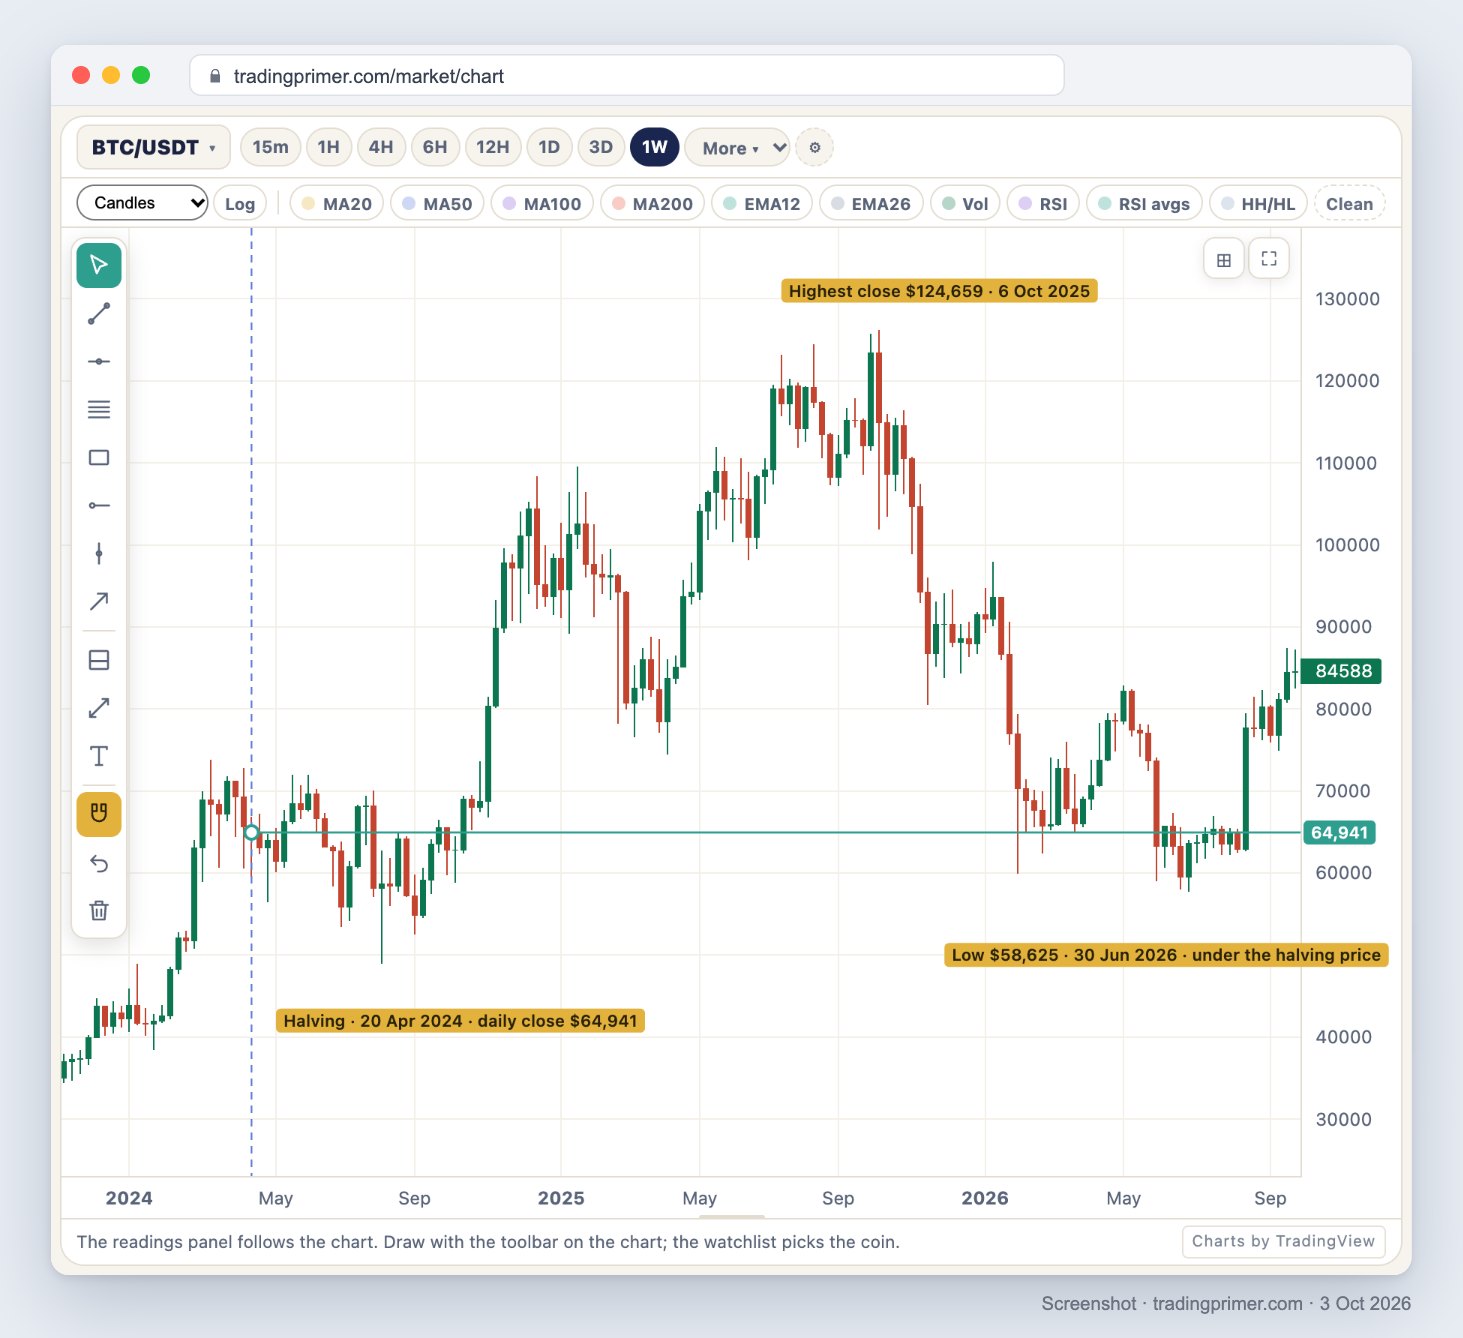Toggle the RSI avgs indicator
Viewport: 1463px width, 1338px height.
click(x=1144, y=204)
